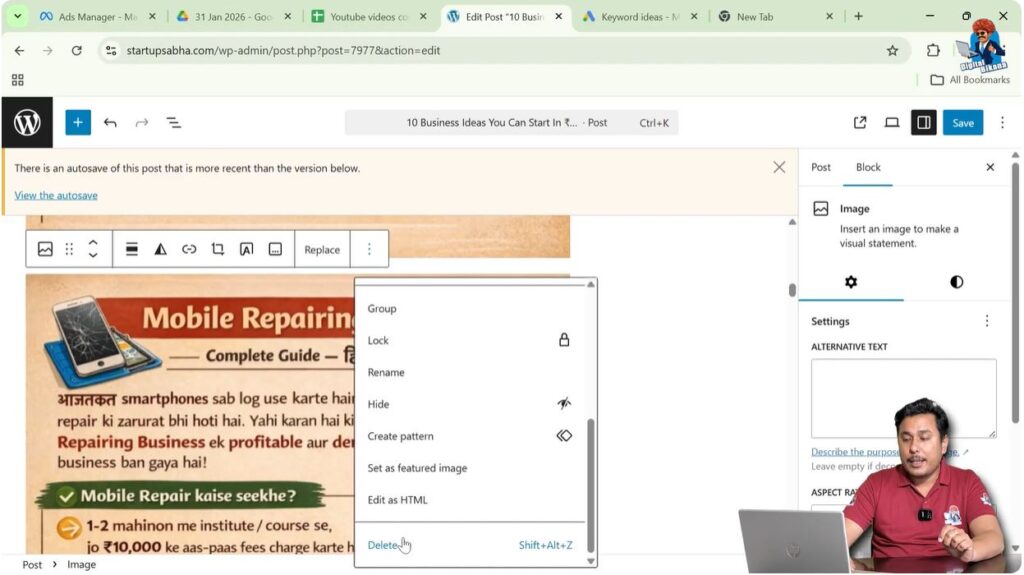Image resolution: width=1024 pixels, height=575 pixels.
Task: Add caption to the image
Action: (x=275, y=249)
